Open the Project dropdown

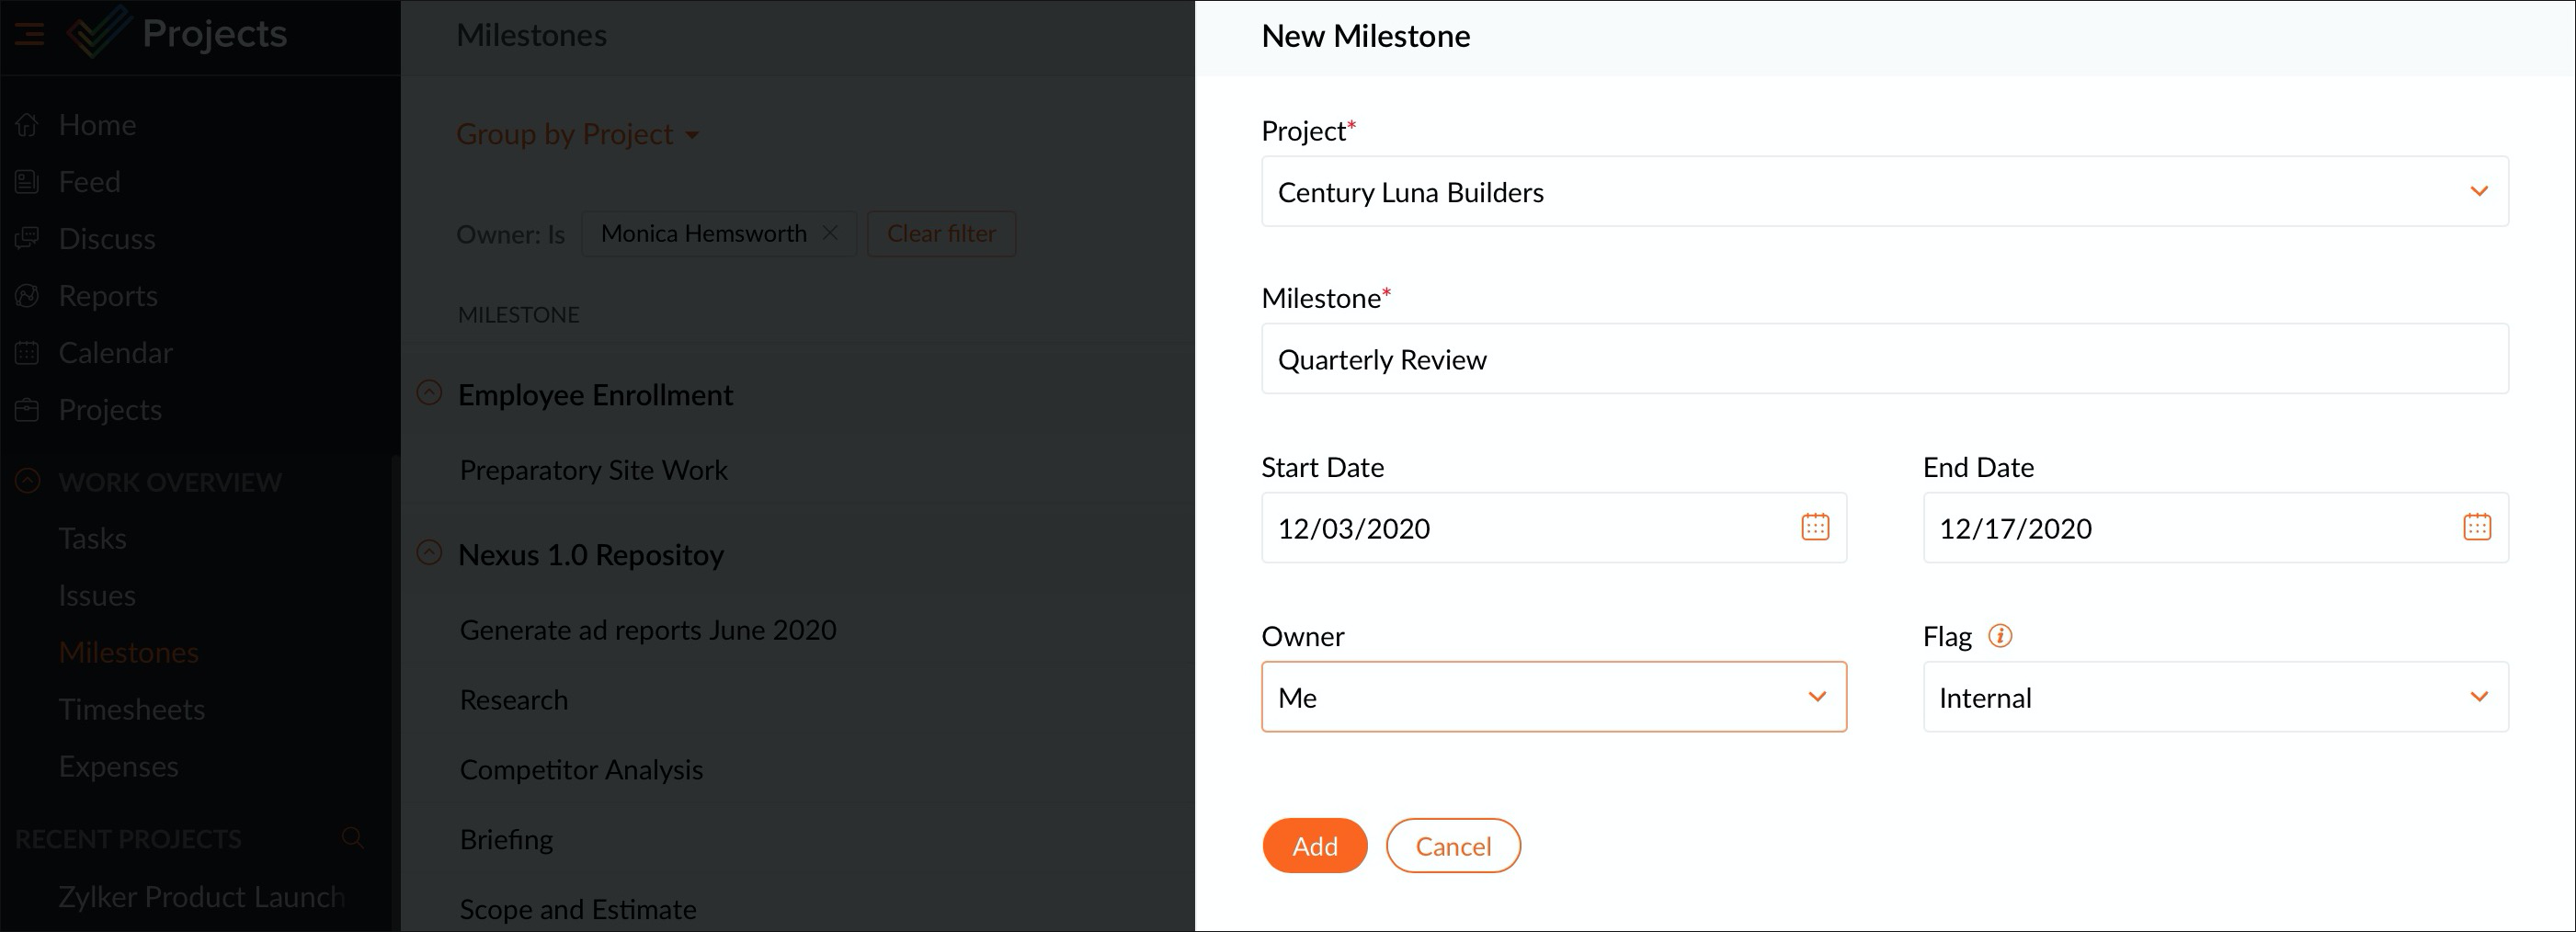pyautogui.click(x=1885, y=191)
